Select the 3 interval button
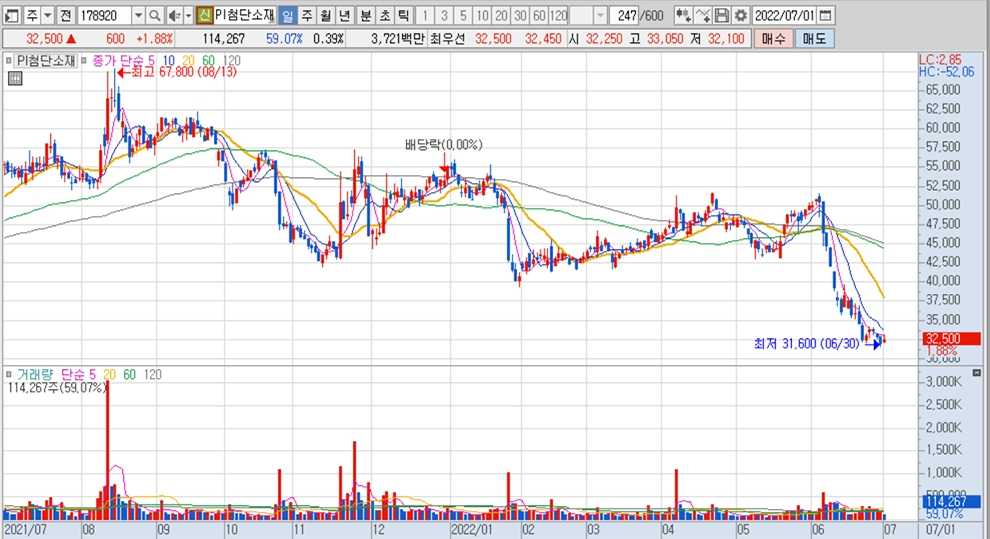Image resolution: width=990 pixels, height=539 pixels. (444, 15)
